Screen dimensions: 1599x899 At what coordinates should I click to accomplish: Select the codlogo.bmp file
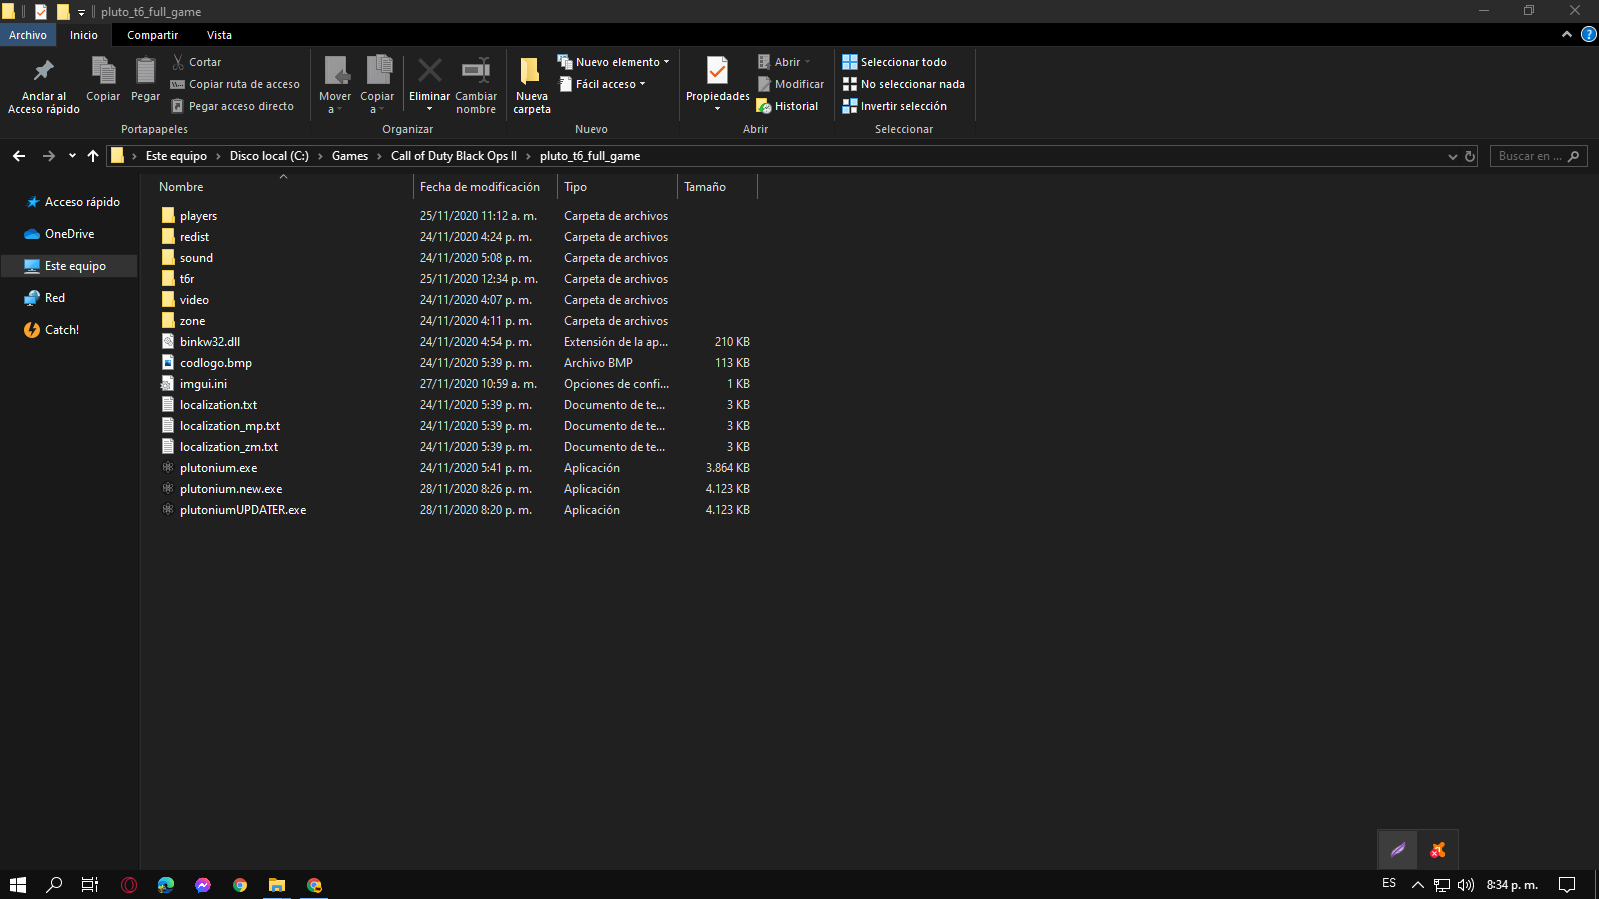pyautogui.click(x=216, y=363)
